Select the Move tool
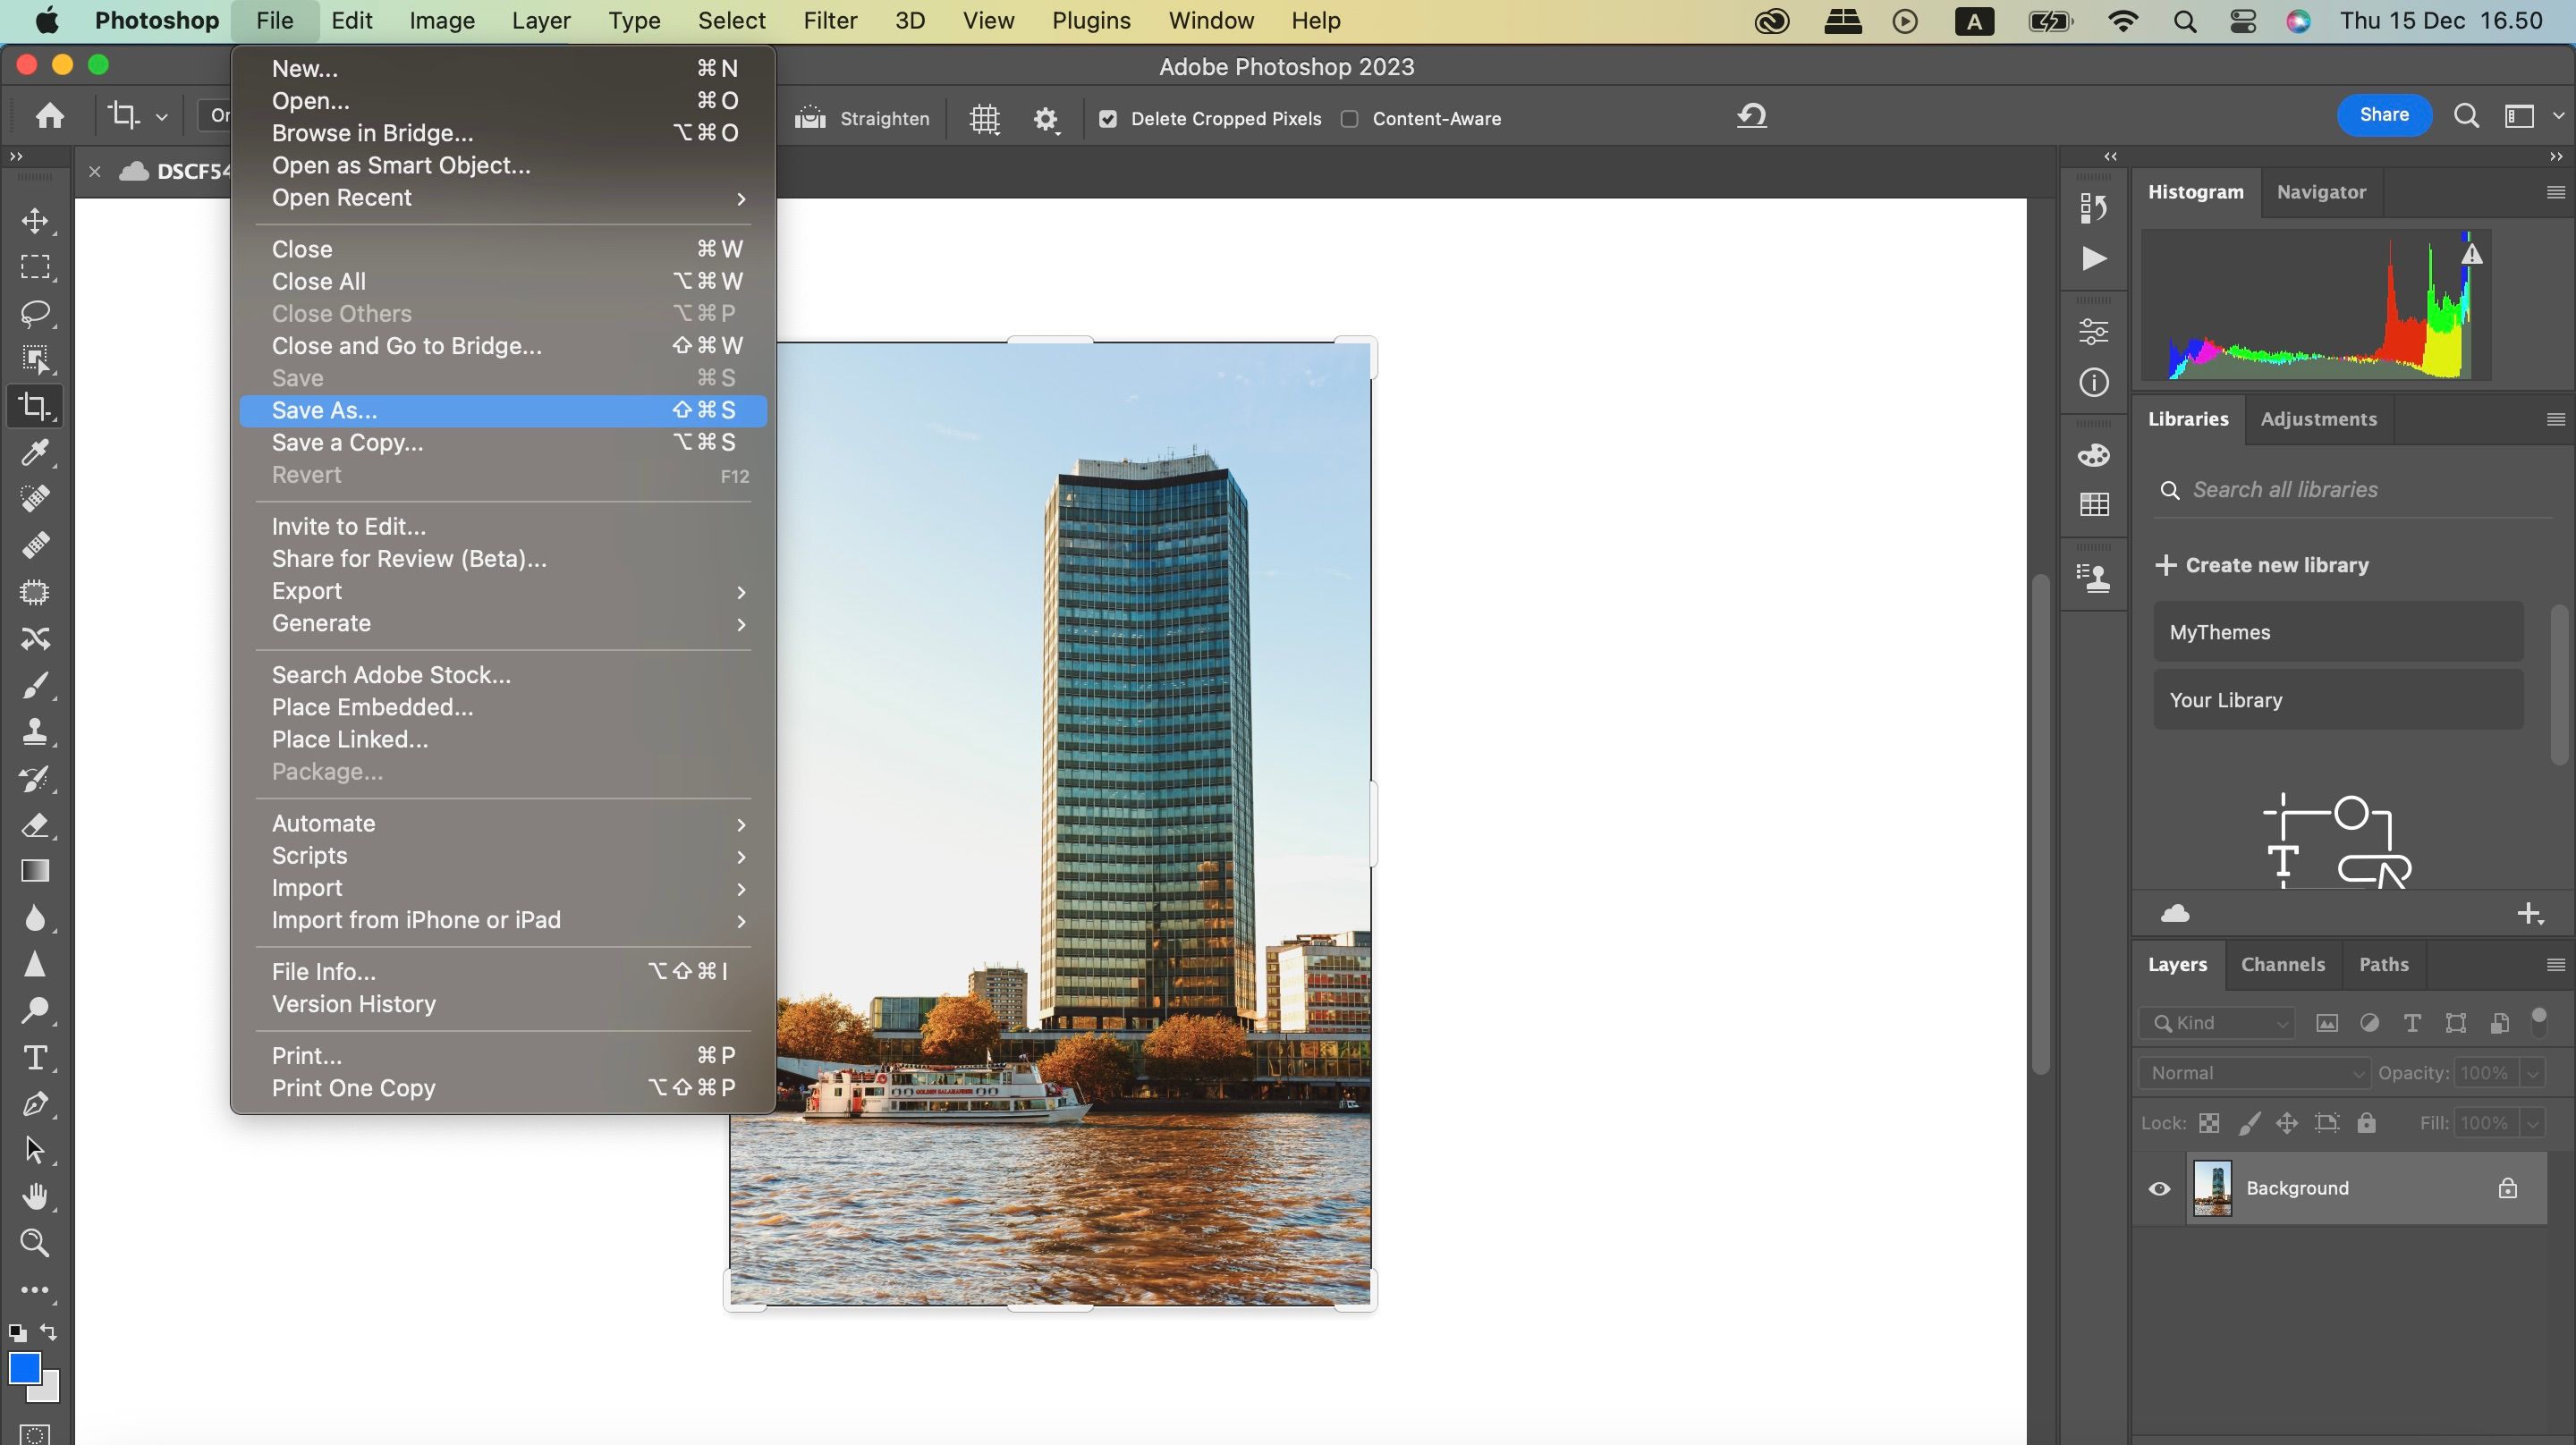This screenshot has width=2576, height=1445. (36, 221)
